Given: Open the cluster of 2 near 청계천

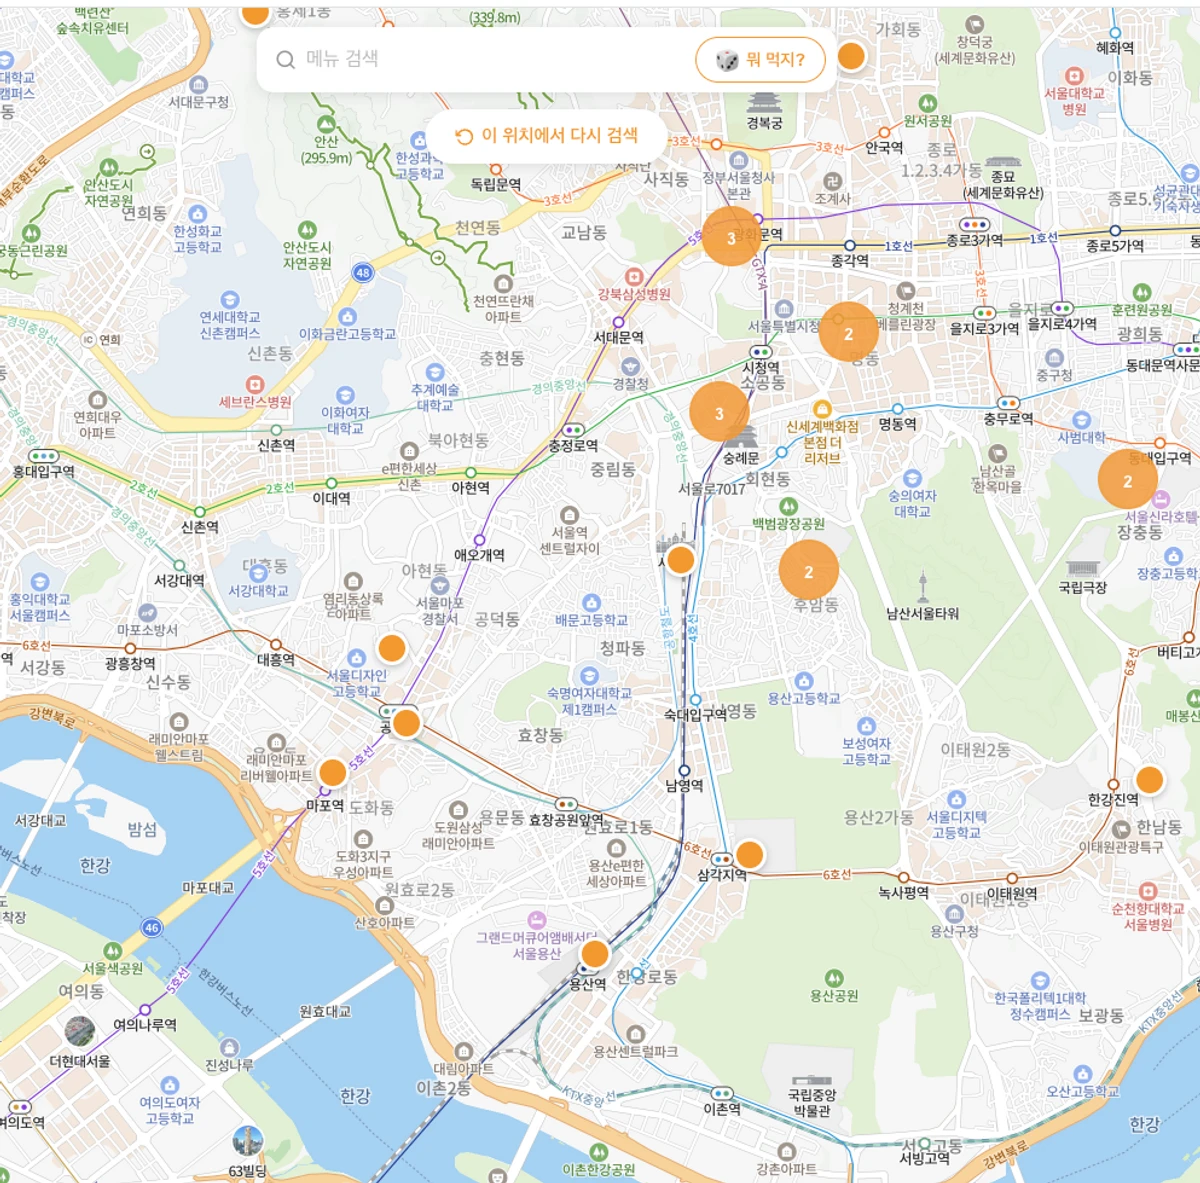Looking at the screenshot, I should (848, 332).
